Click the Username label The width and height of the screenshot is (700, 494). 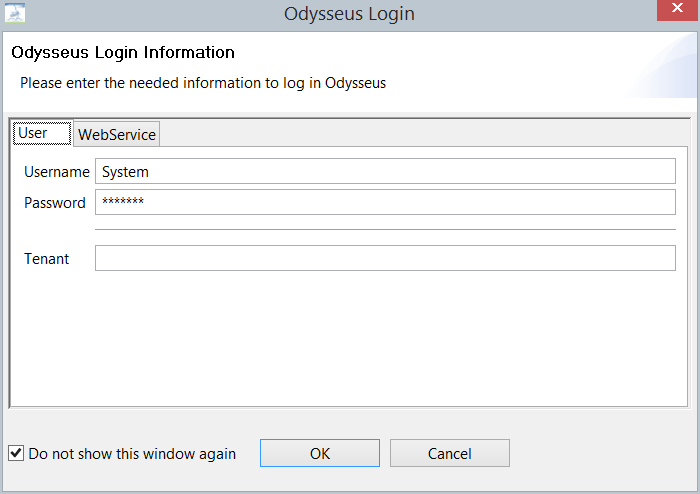click(x=57, y=172)
